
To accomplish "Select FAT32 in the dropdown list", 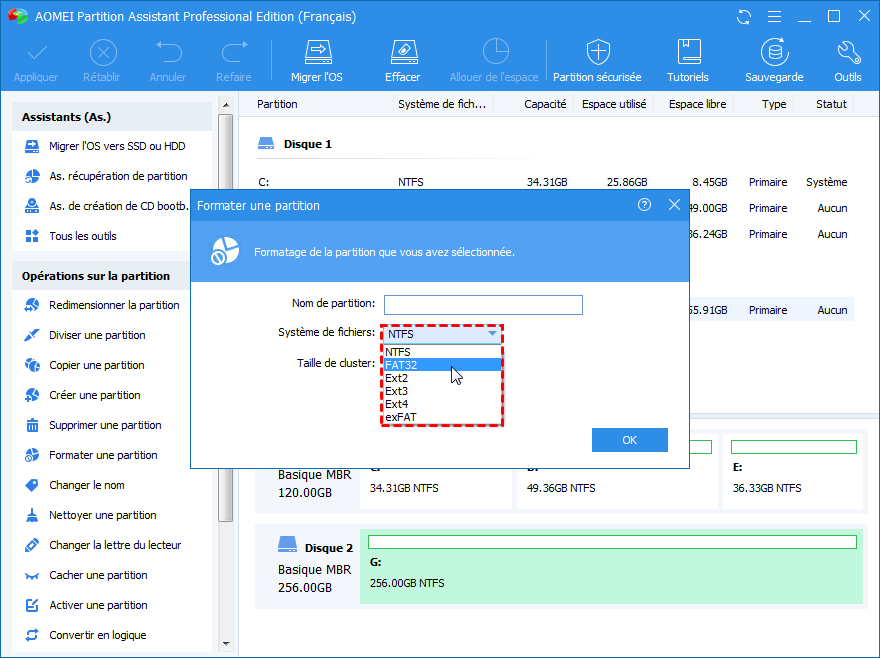I will pyautogui.click(x=442, y=365).
